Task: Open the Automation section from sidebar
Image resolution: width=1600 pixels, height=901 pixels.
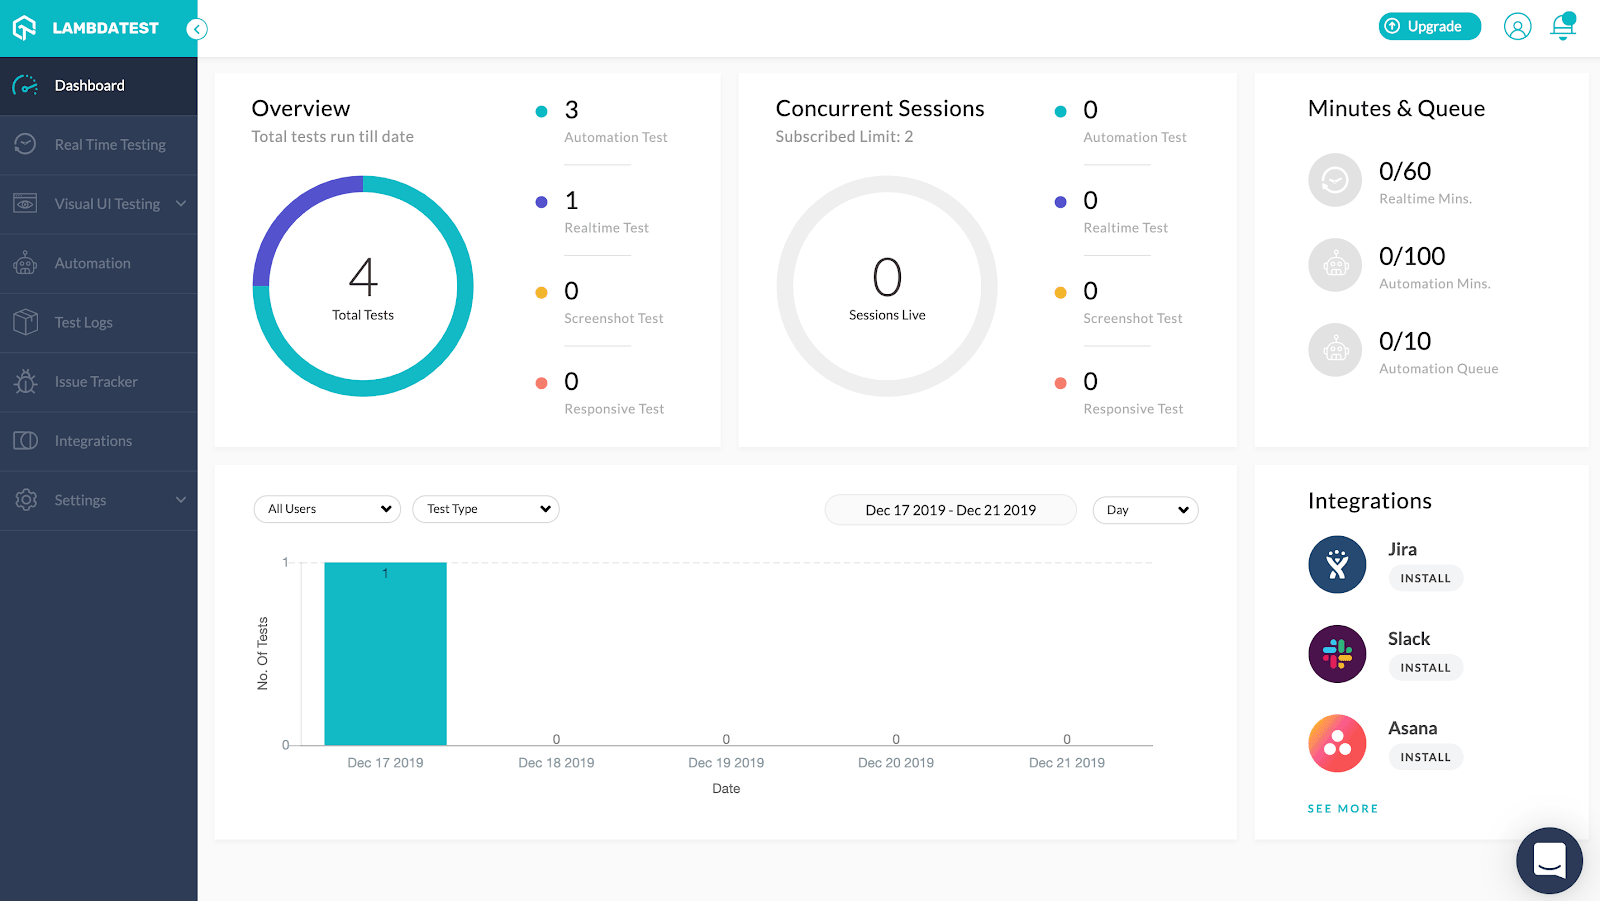Action: 91,262
